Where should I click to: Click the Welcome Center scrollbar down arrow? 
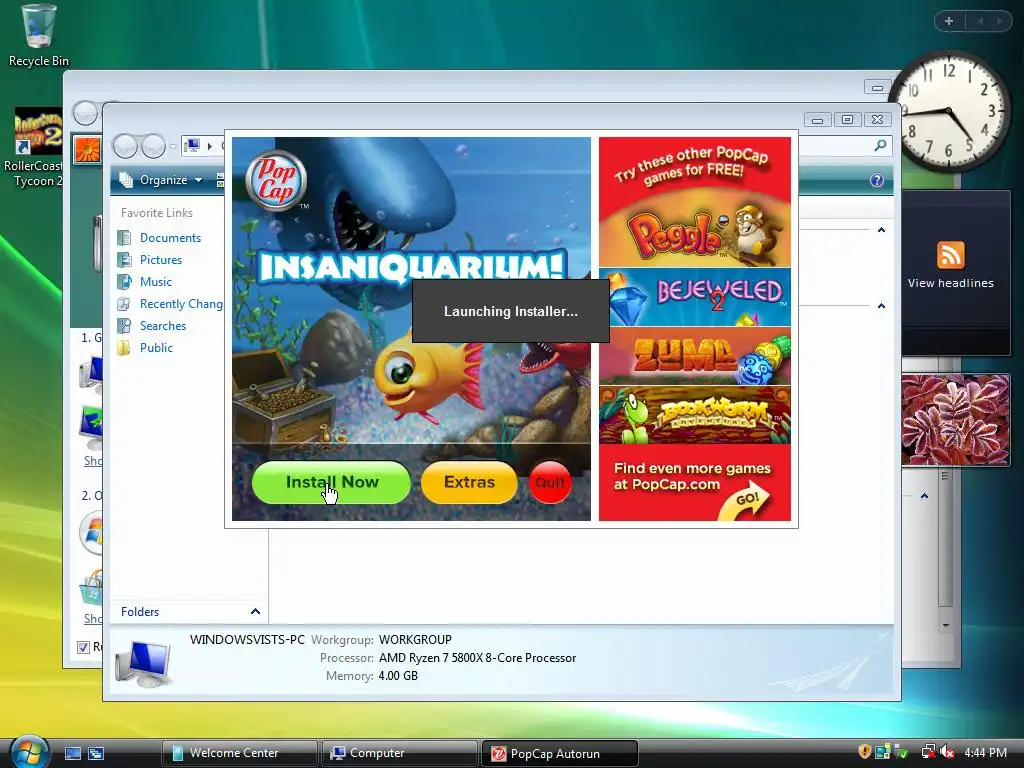click(946, 626)
